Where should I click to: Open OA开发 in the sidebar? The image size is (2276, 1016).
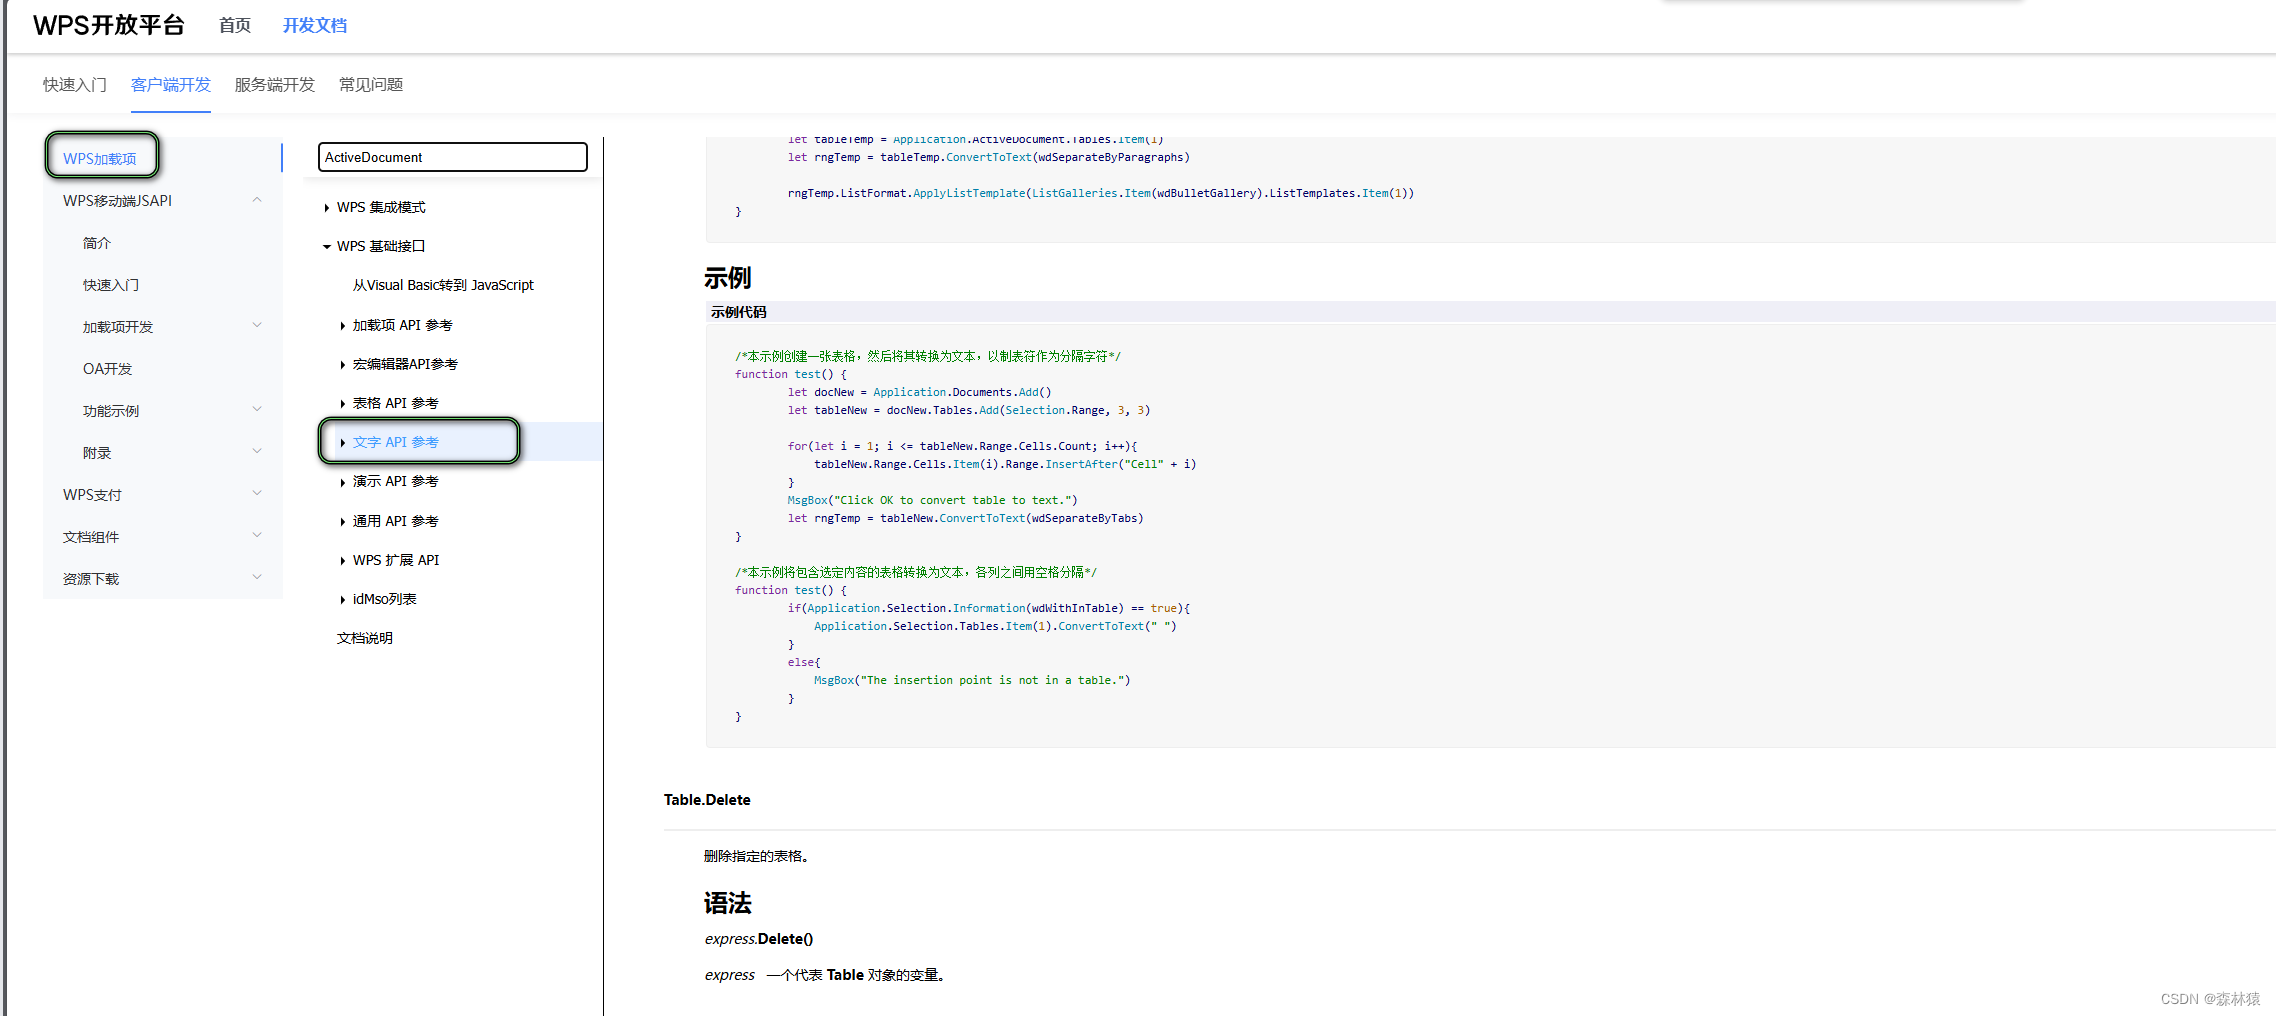click(x=108, y=369)
